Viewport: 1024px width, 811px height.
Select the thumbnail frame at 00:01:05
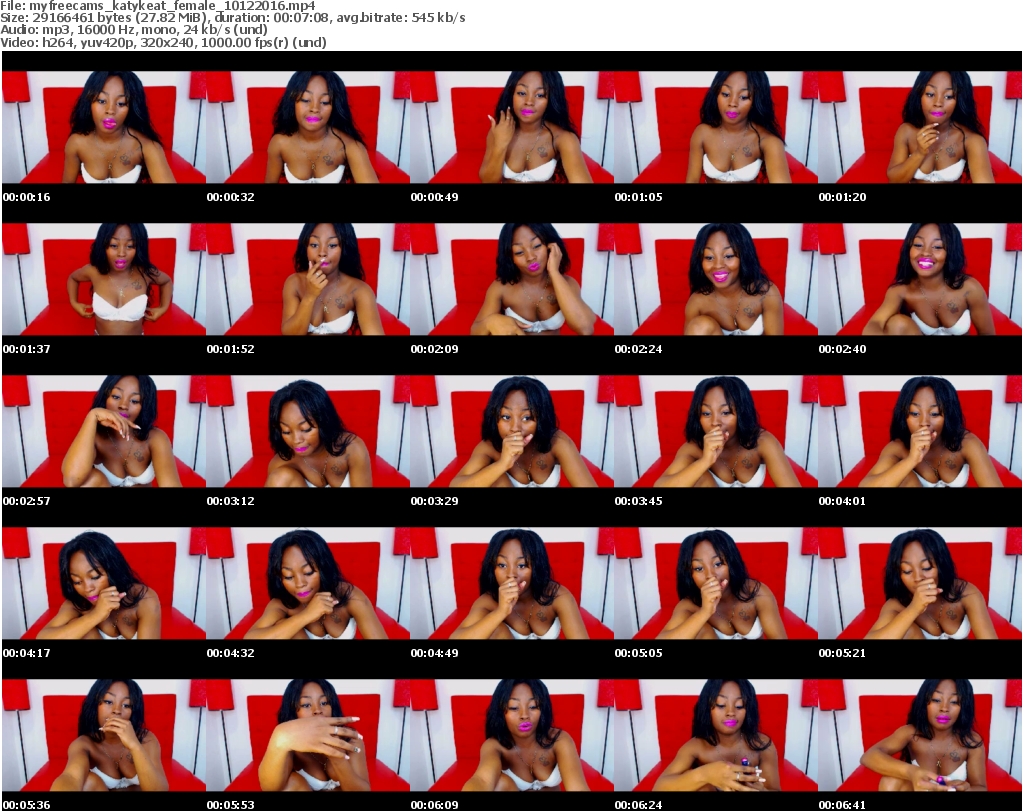tap(716, 127)
